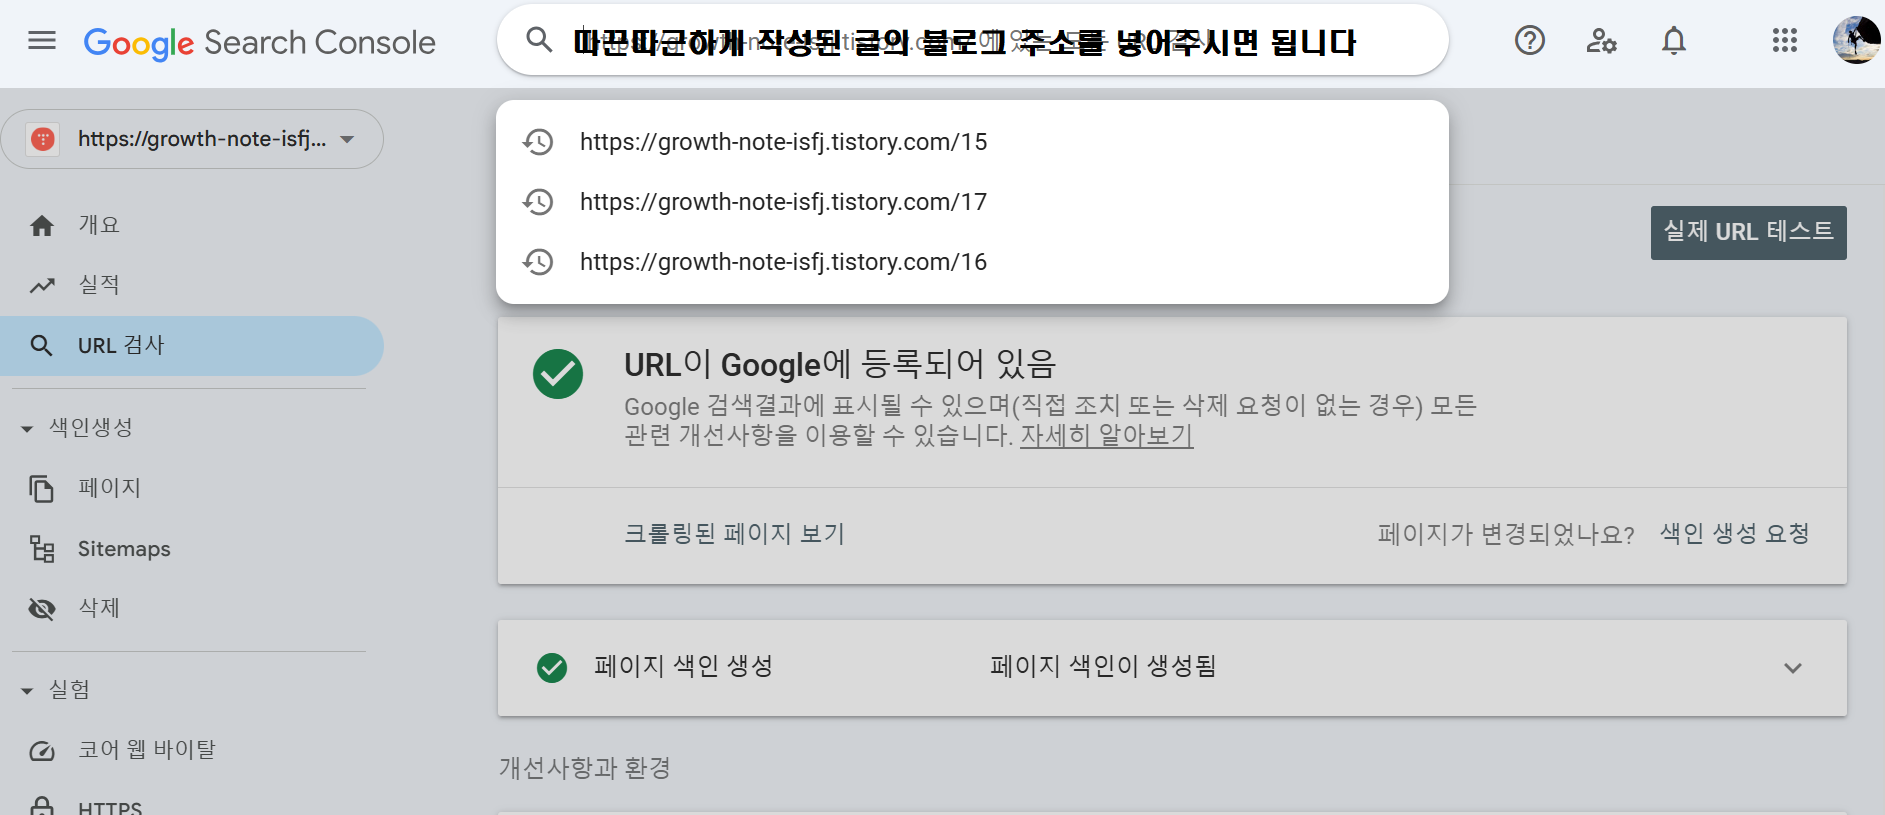Click the red property favicon icon

(43, 139)
